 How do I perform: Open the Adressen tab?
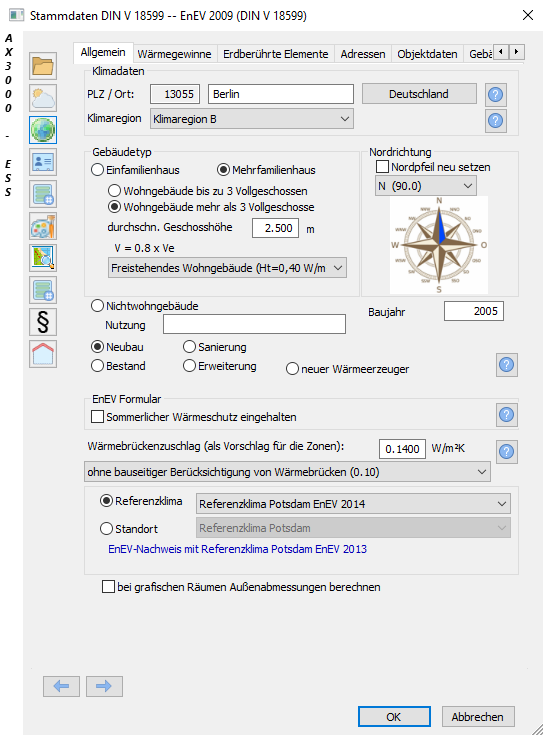(x=363, y=54)
